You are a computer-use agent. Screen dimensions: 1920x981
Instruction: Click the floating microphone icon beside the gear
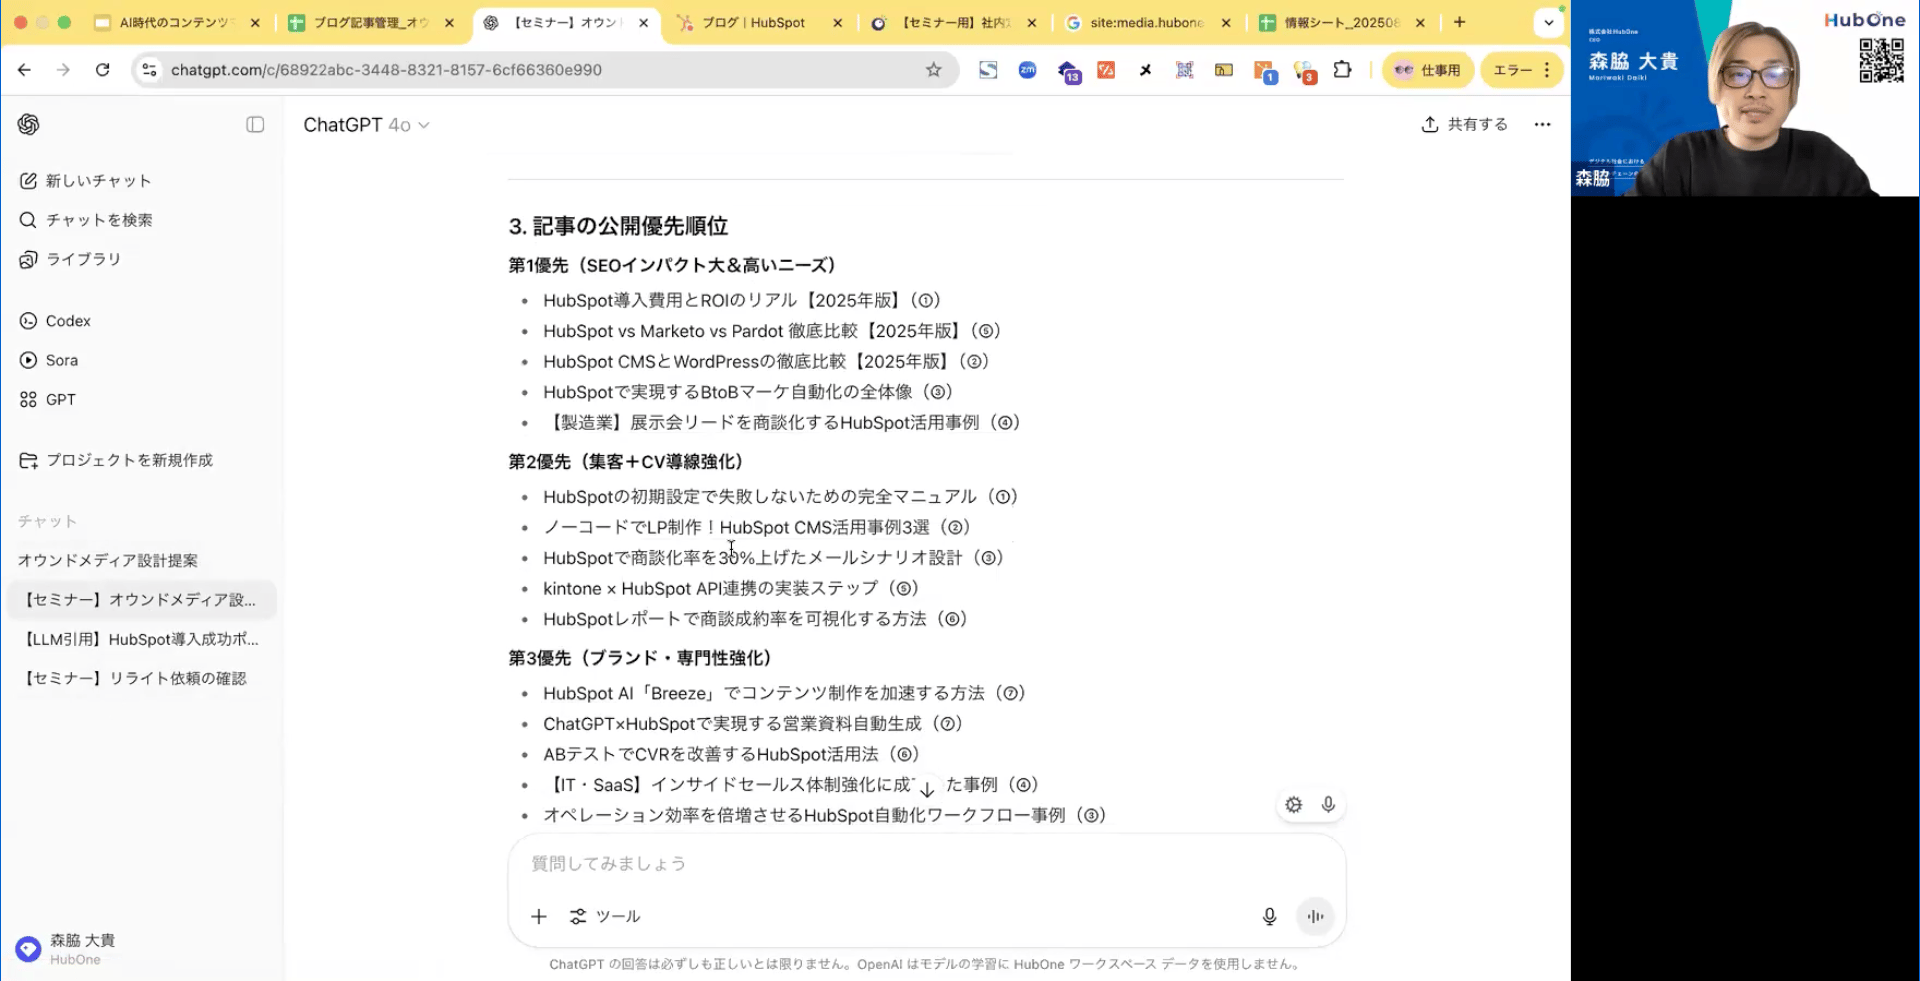click(1328, 805)
